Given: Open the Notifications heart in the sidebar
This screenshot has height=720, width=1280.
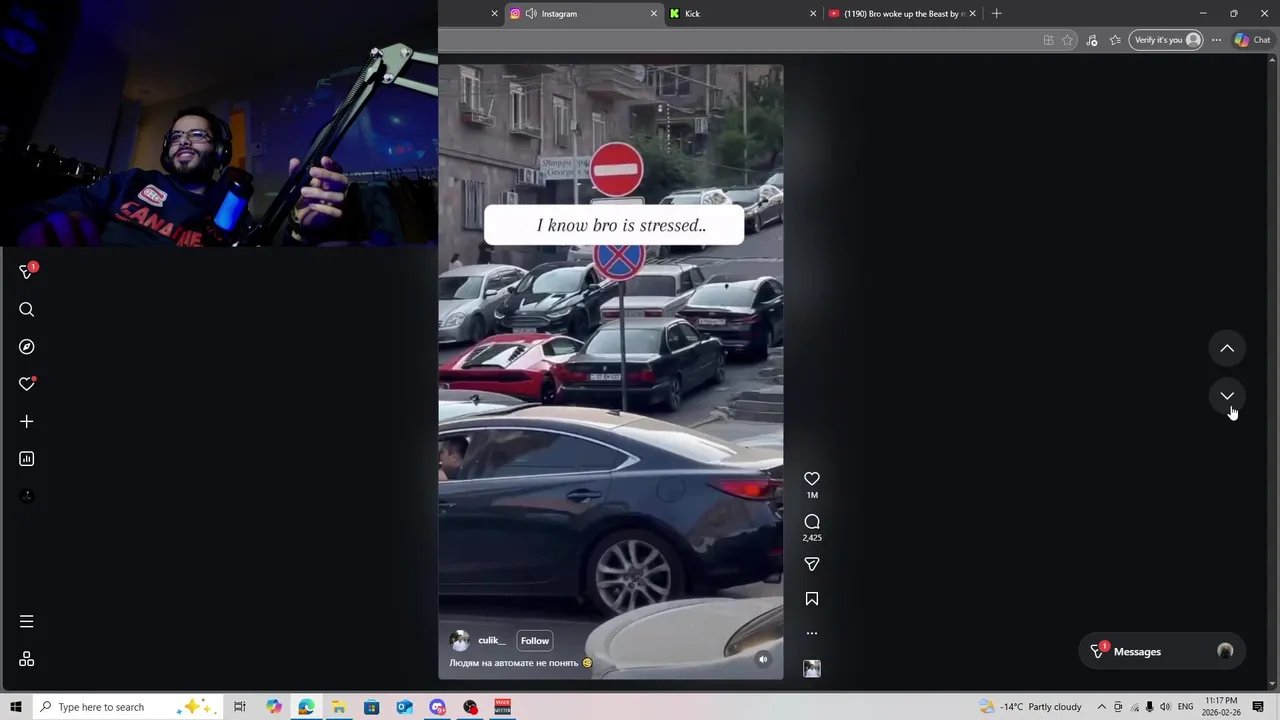Looking at the screenshot, I should pos(27,384).
